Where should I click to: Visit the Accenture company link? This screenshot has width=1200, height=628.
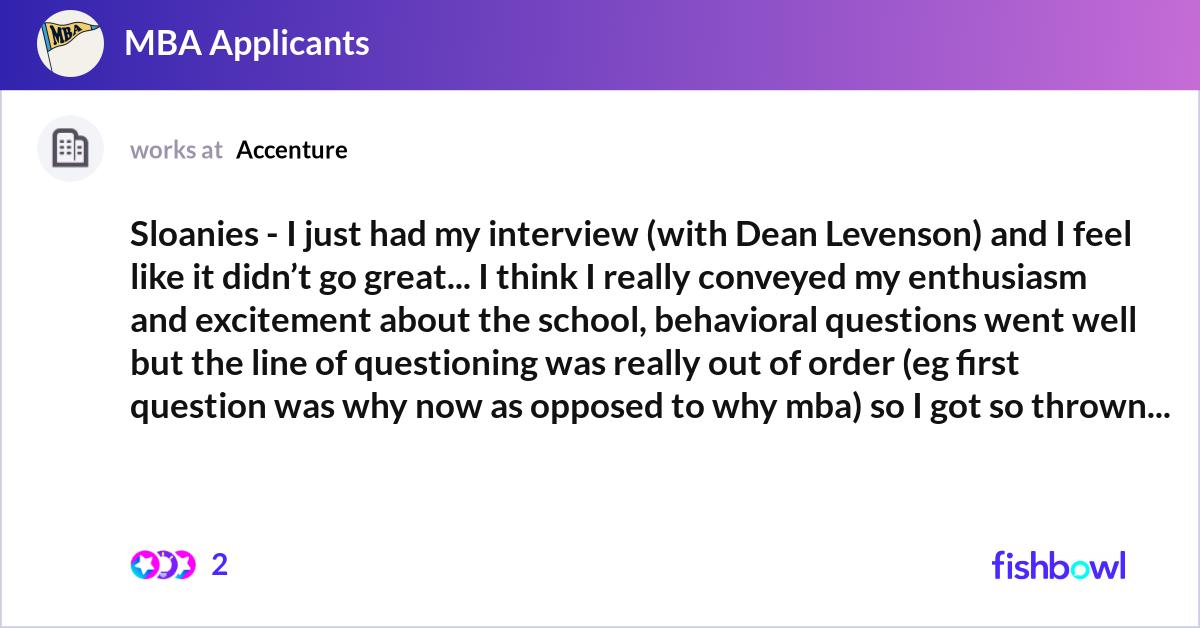(x=292, y=150)
